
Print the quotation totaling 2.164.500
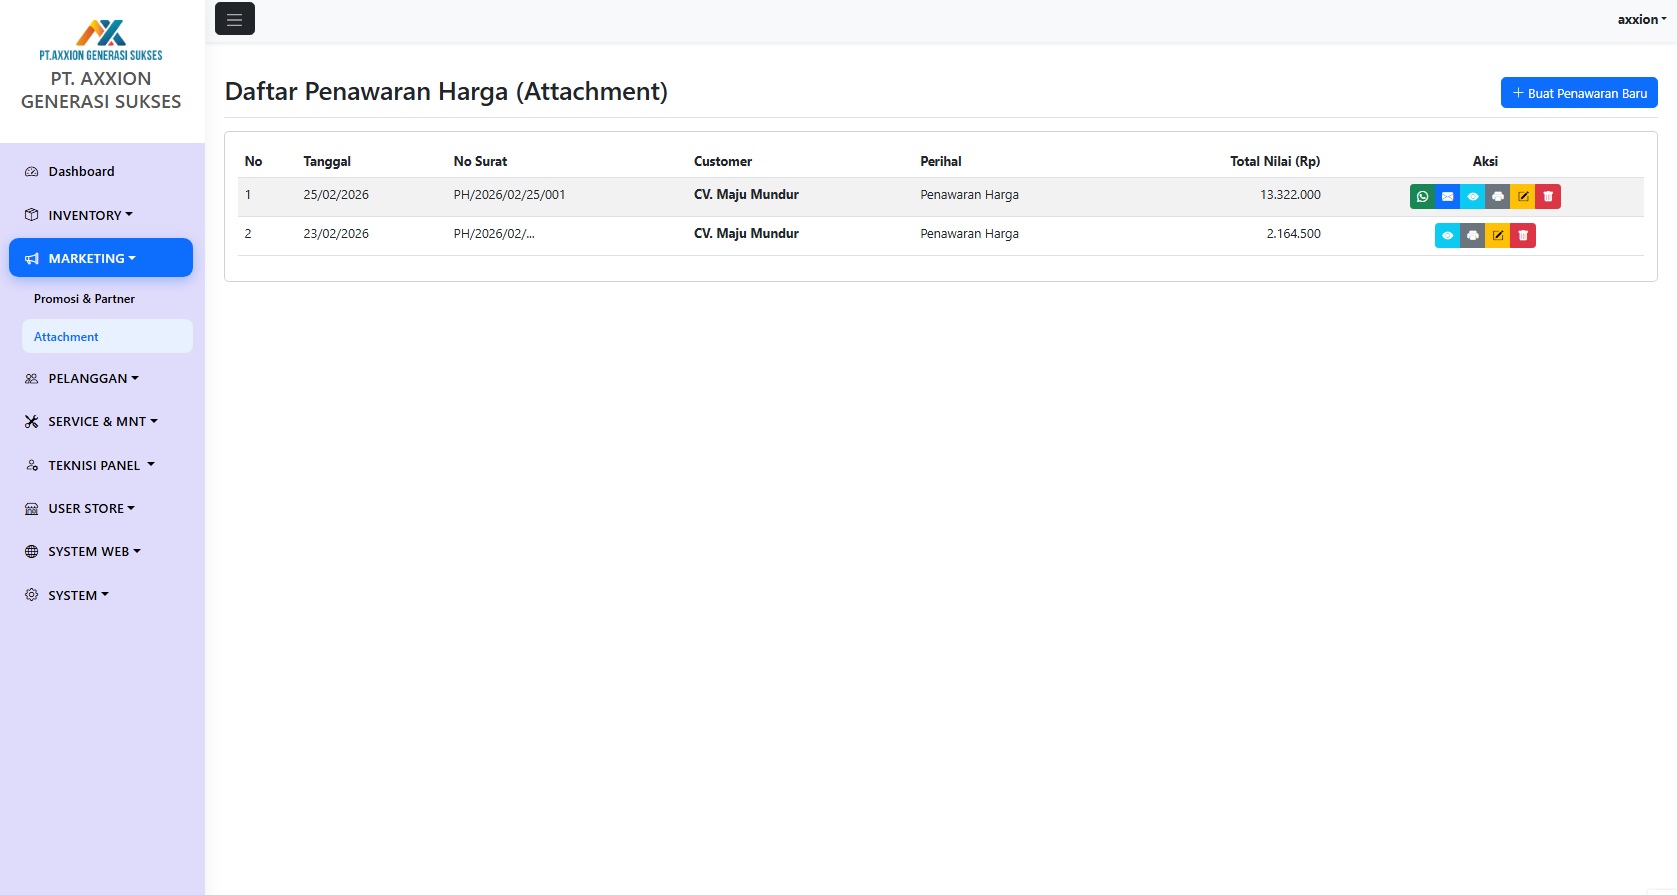click(x=1472, y=236)
